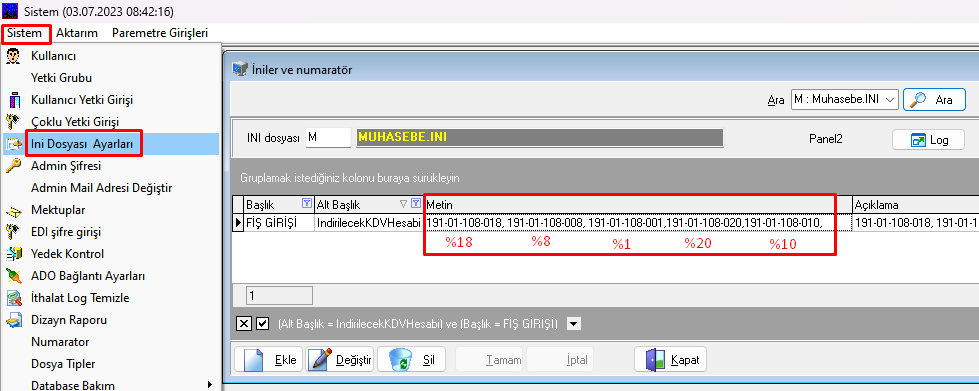Click Çoklu Yetki Girişi icon
The height and width of the screenshot is (391, 979).
(13, 122)
